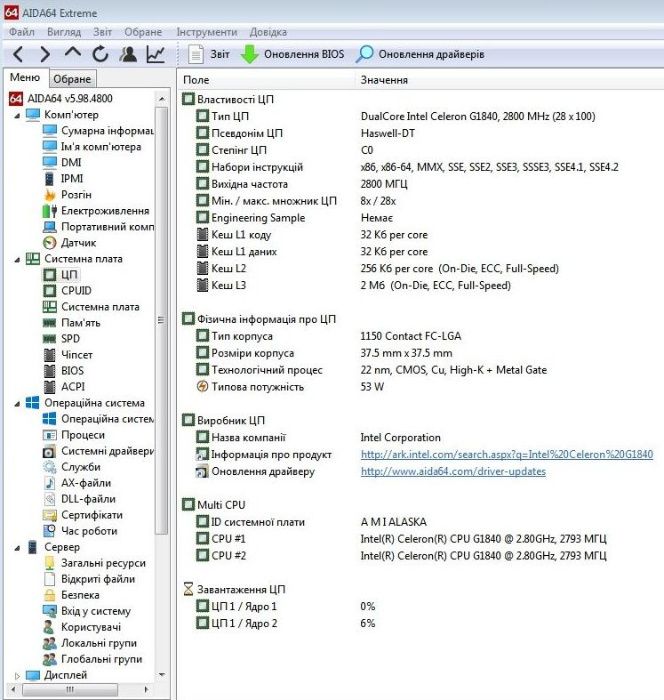This screenshot has height=700, width=664.
Task: Expand the Дисплей tree node
Action: [17, 675]
